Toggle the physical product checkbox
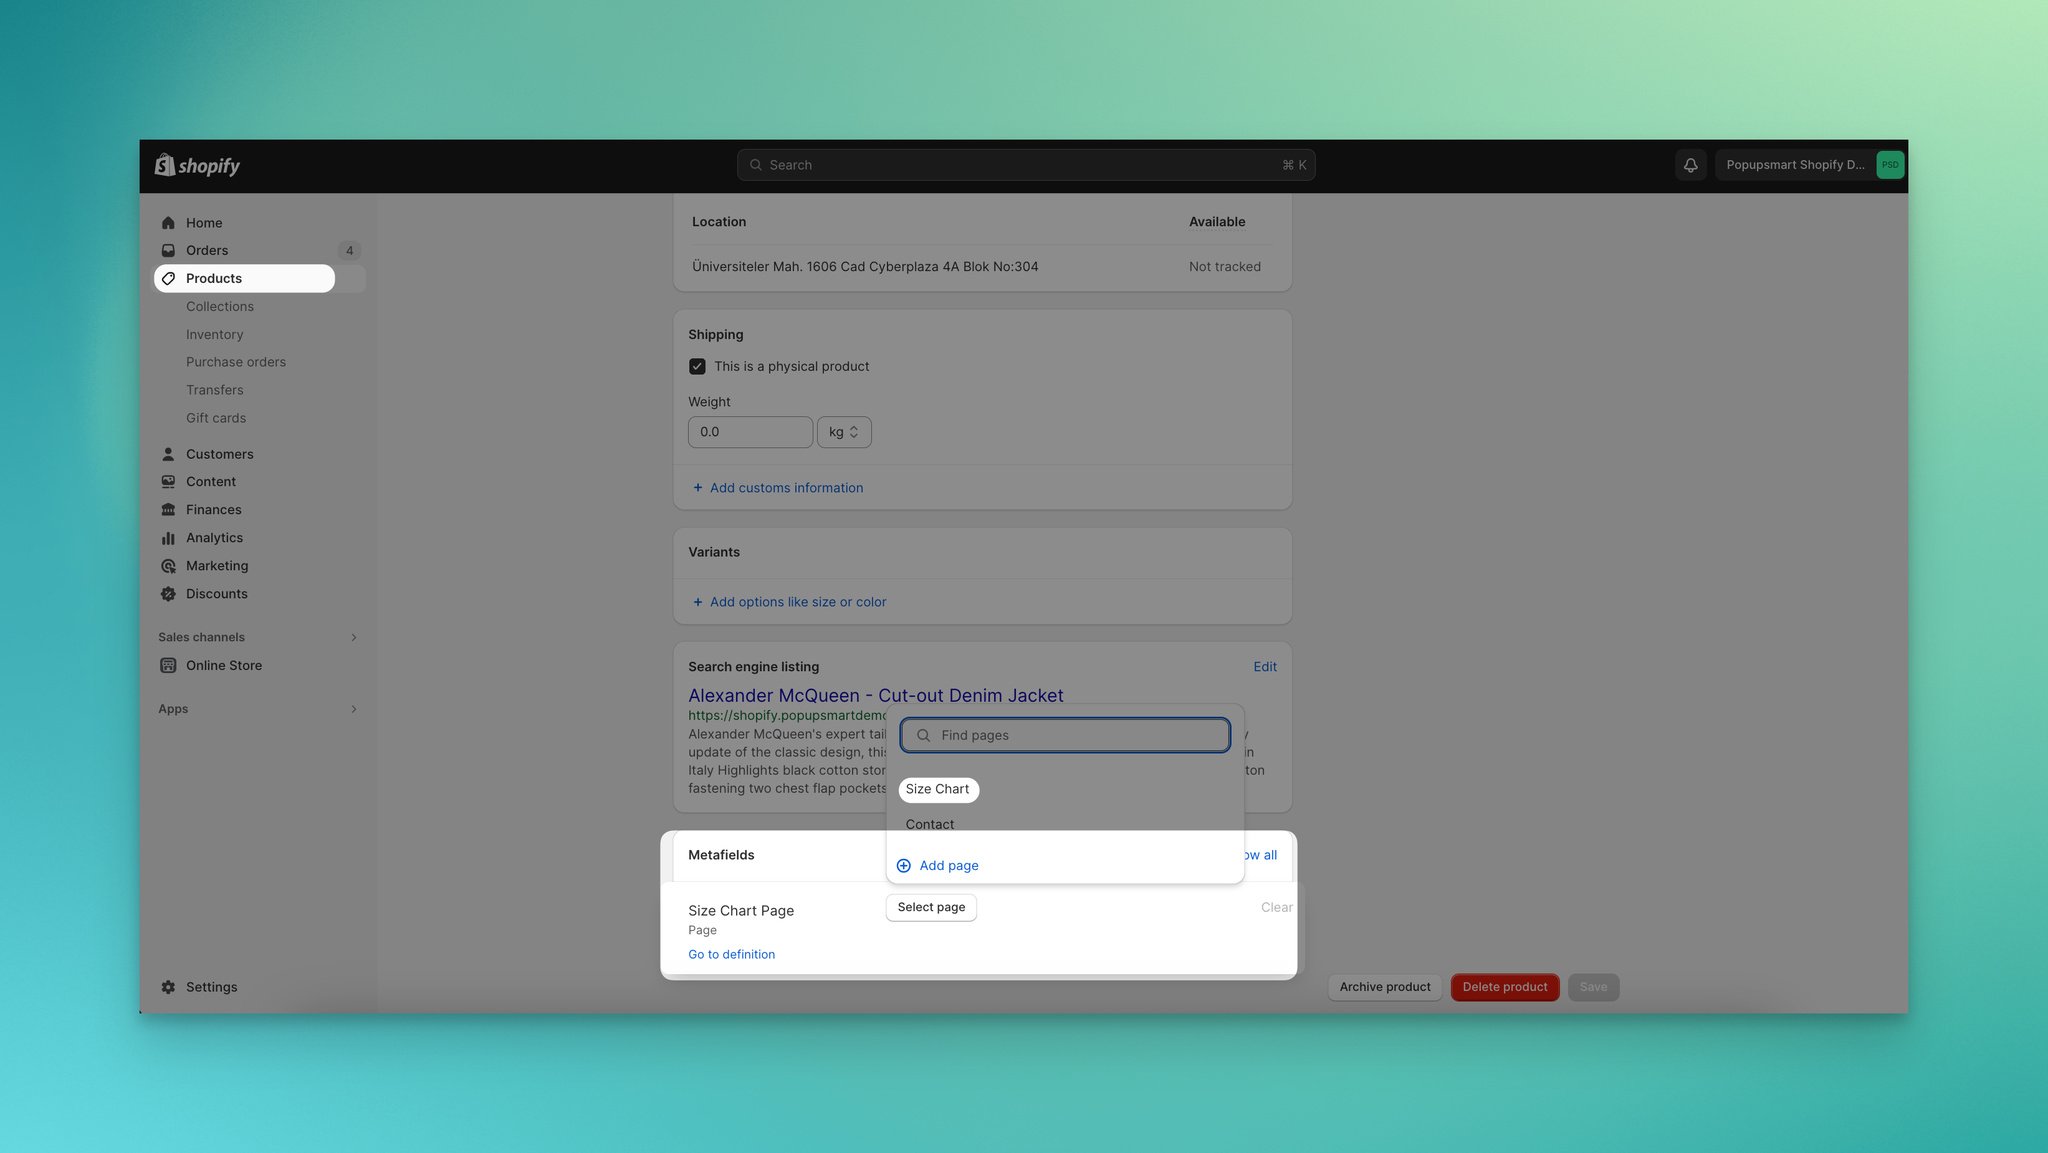Screen dimensions: 2048x1153 [x=698, y=367]
